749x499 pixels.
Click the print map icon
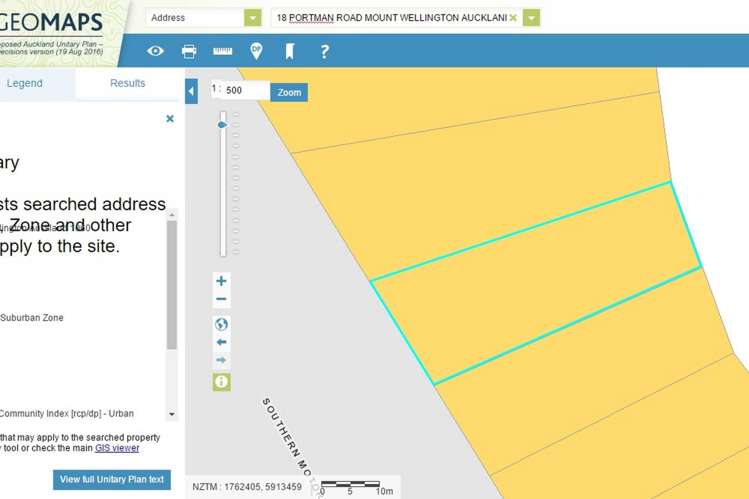pyautogui.click(x=189, y=51)
